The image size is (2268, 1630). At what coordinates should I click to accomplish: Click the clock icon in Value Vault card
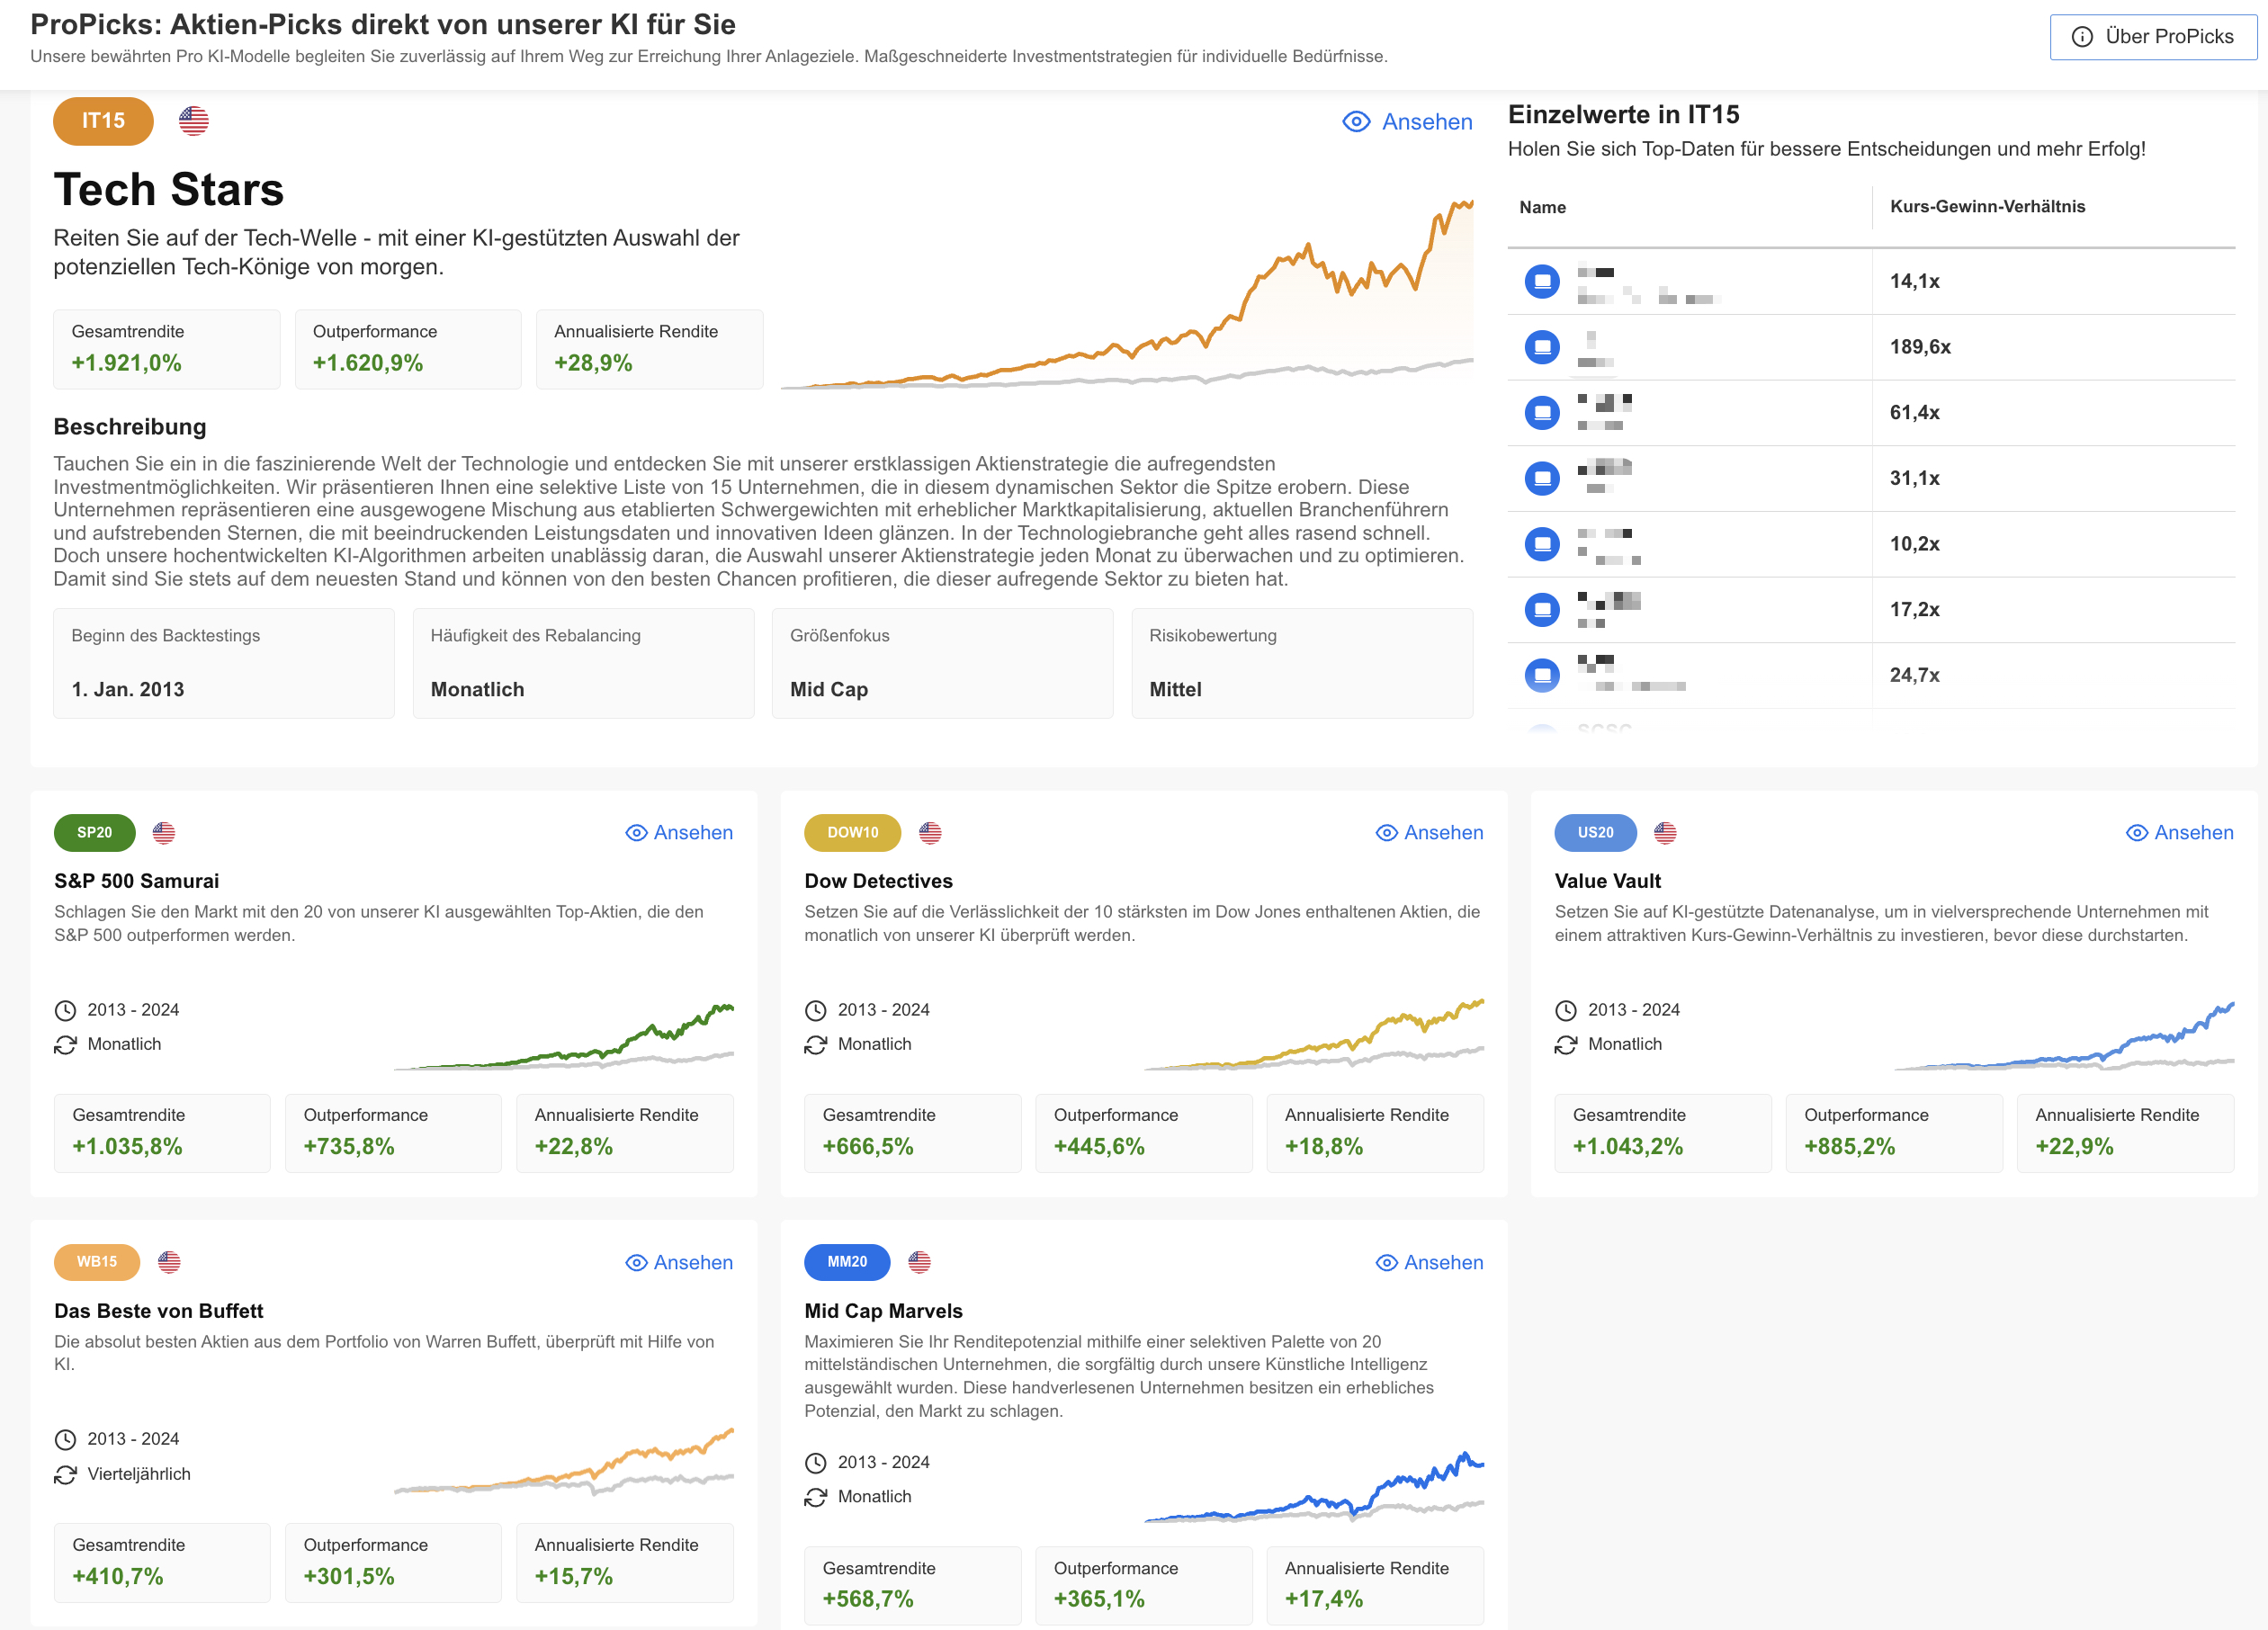1565,1010
